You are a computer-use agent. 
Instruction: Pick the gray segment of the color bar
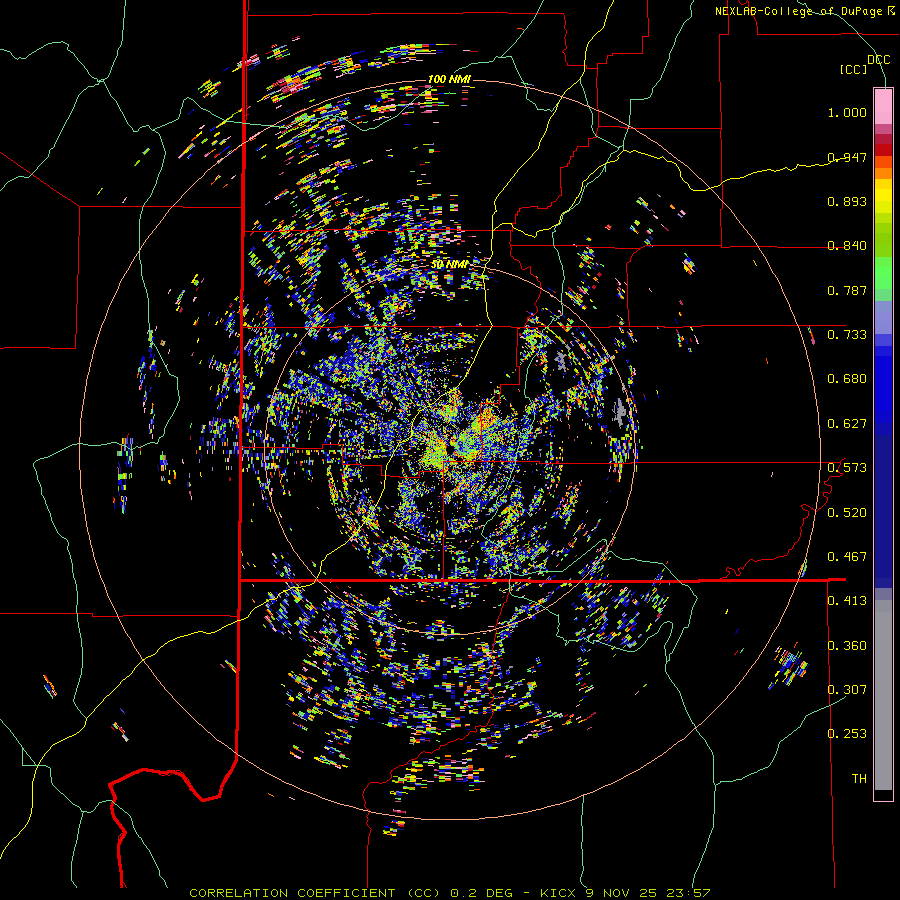click(883, 695)
